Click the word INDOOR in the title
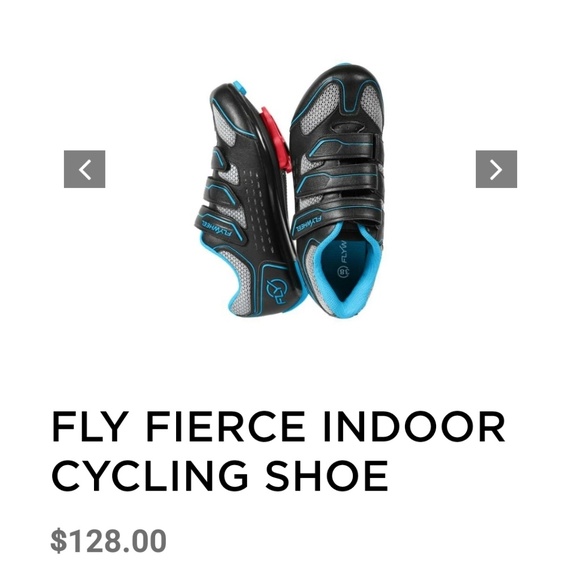The height and width of the screenshot is (580, 580). pos(414,426)
